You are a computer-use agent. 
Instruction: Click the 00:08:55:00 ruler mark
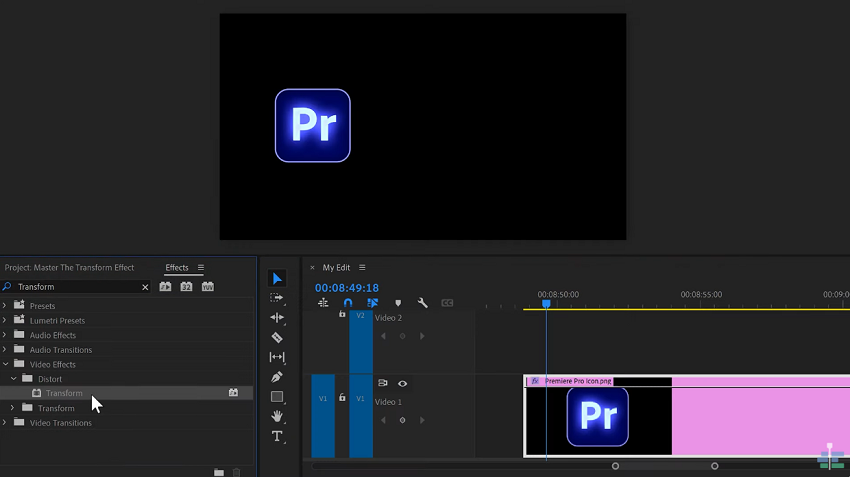701,294
